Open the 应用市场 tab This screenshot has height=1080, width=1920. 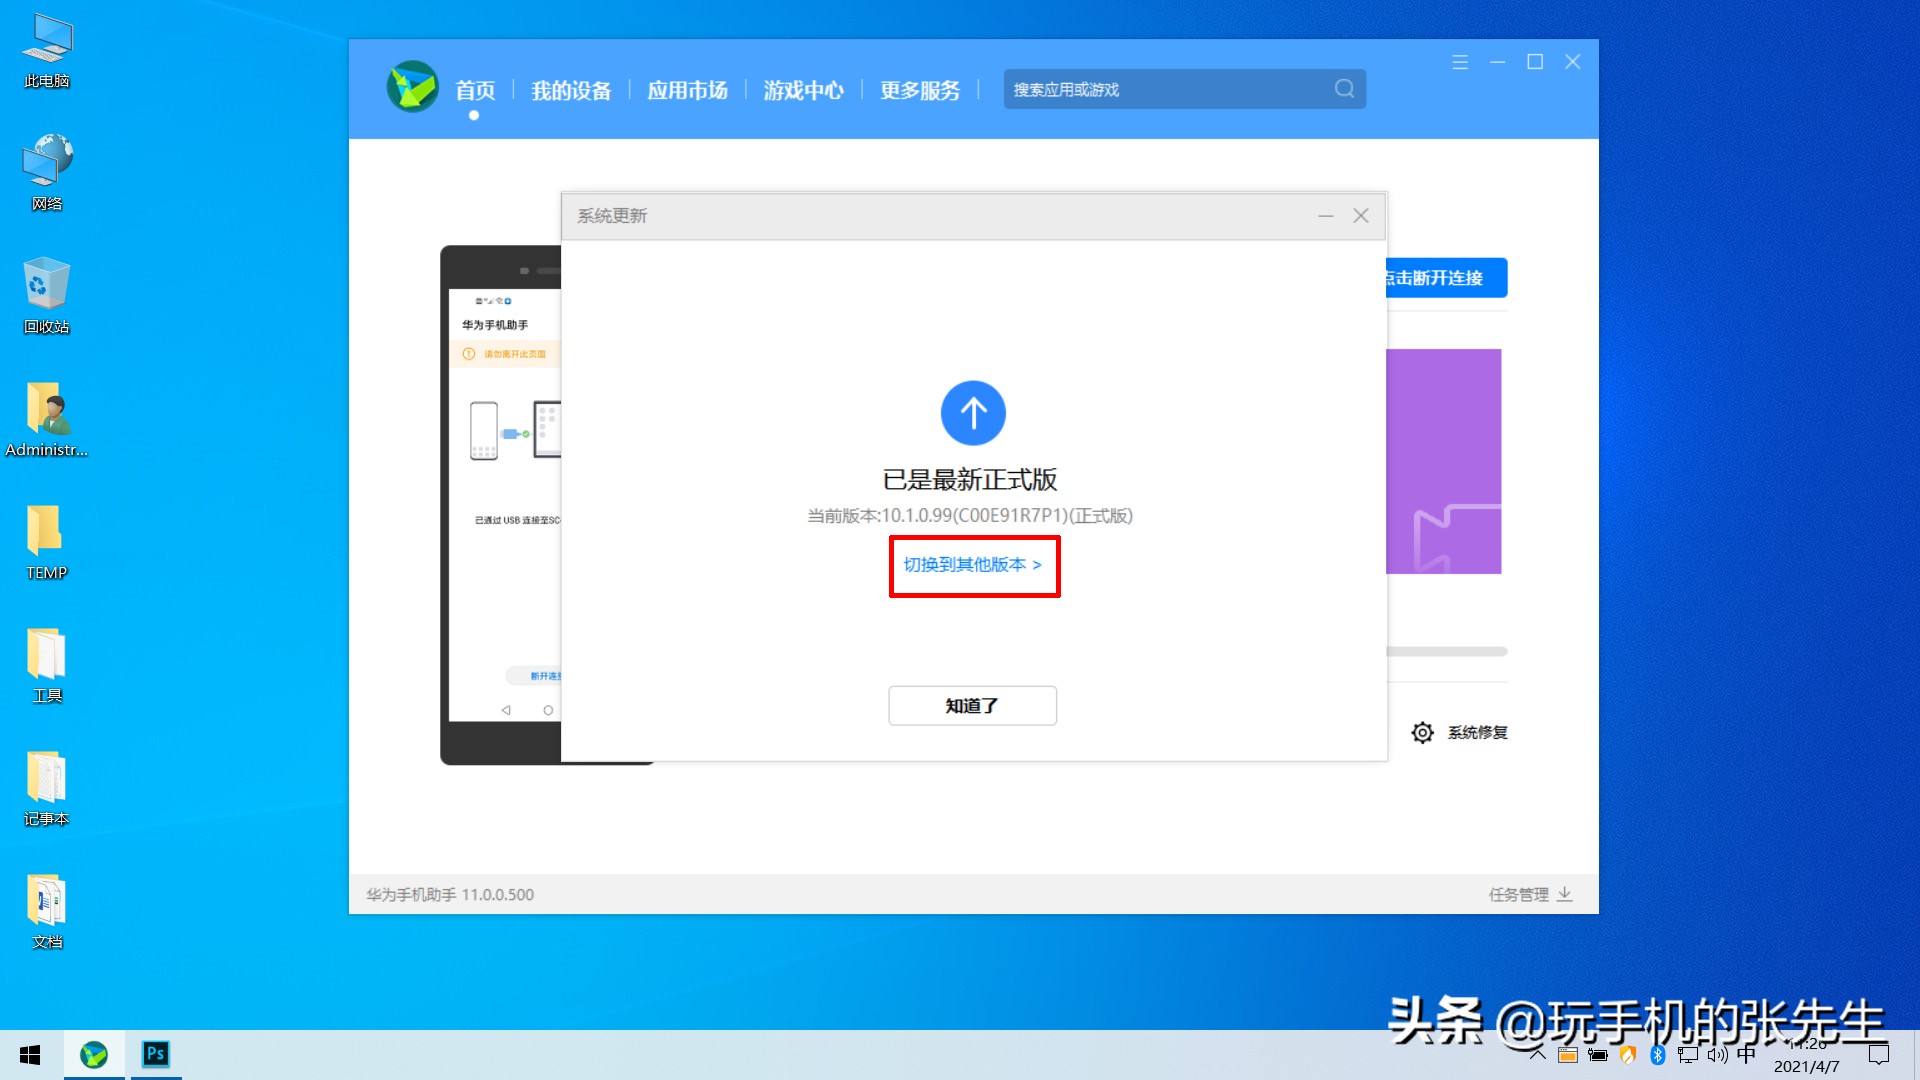687,90
